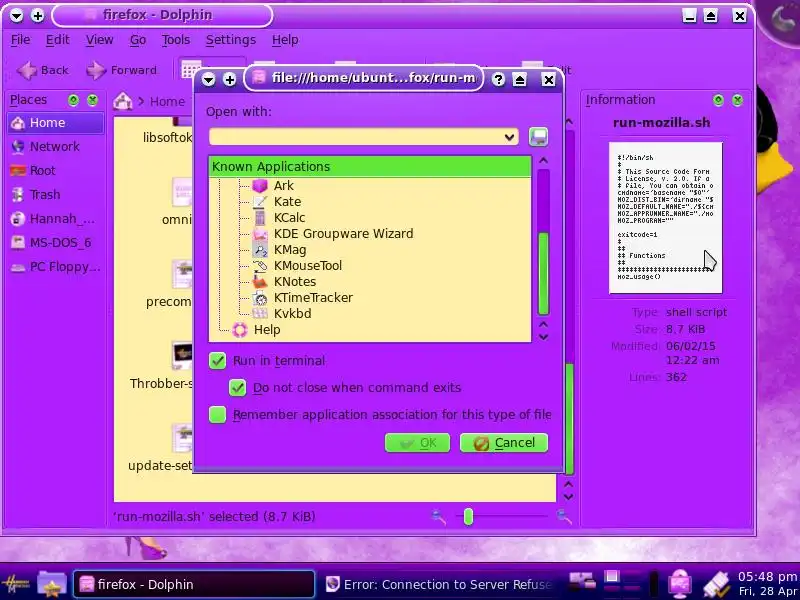Enable Remember application association checkbox
This screenshot has height=600, width=800.
point(217,414)
